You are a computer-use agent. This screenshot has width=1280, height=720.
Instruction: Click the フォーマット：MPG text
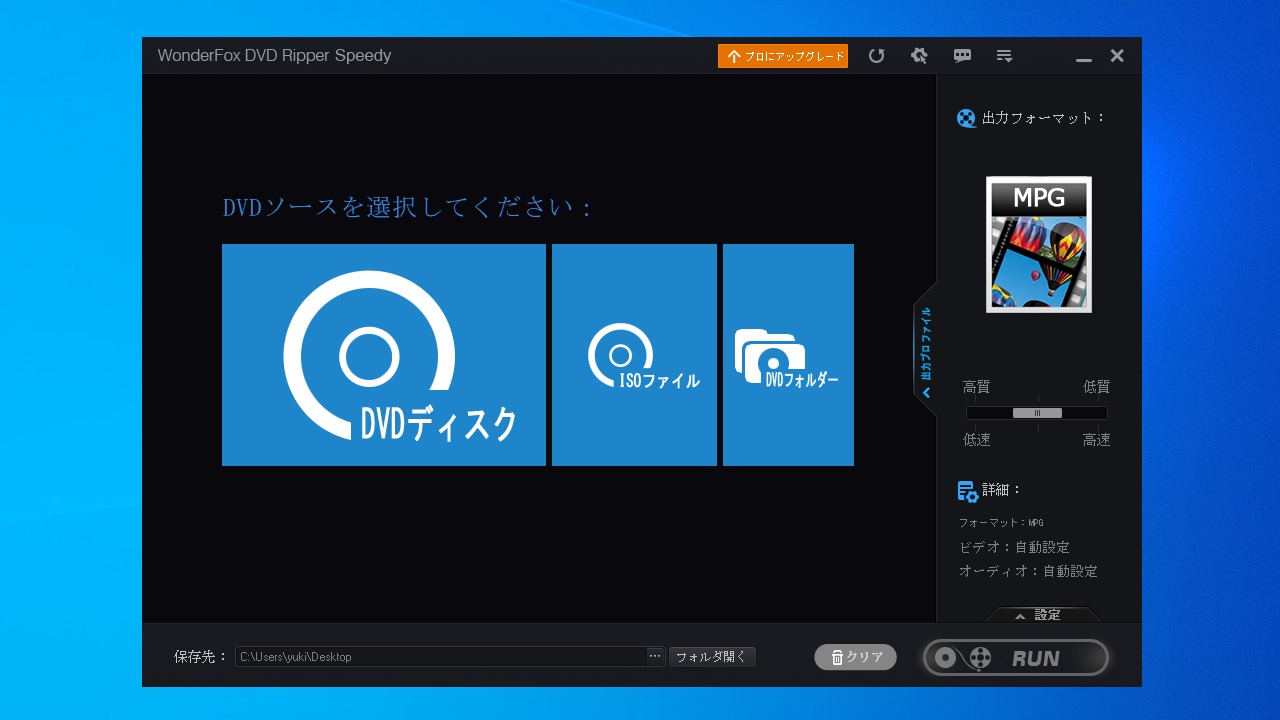pyautogui.click(x=1001, y=523)
